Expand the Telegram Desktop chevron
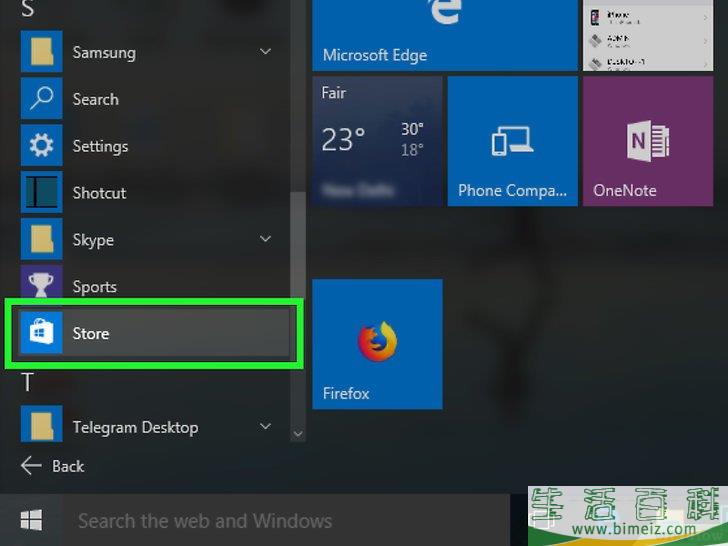The image size is (728, 546). tap(265, 426)
